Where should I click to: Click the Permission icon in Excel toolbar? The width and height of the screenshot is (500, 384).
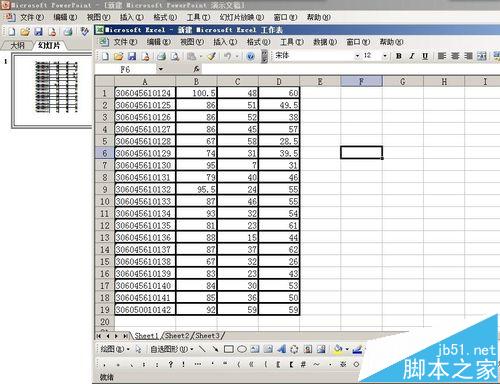145,56
